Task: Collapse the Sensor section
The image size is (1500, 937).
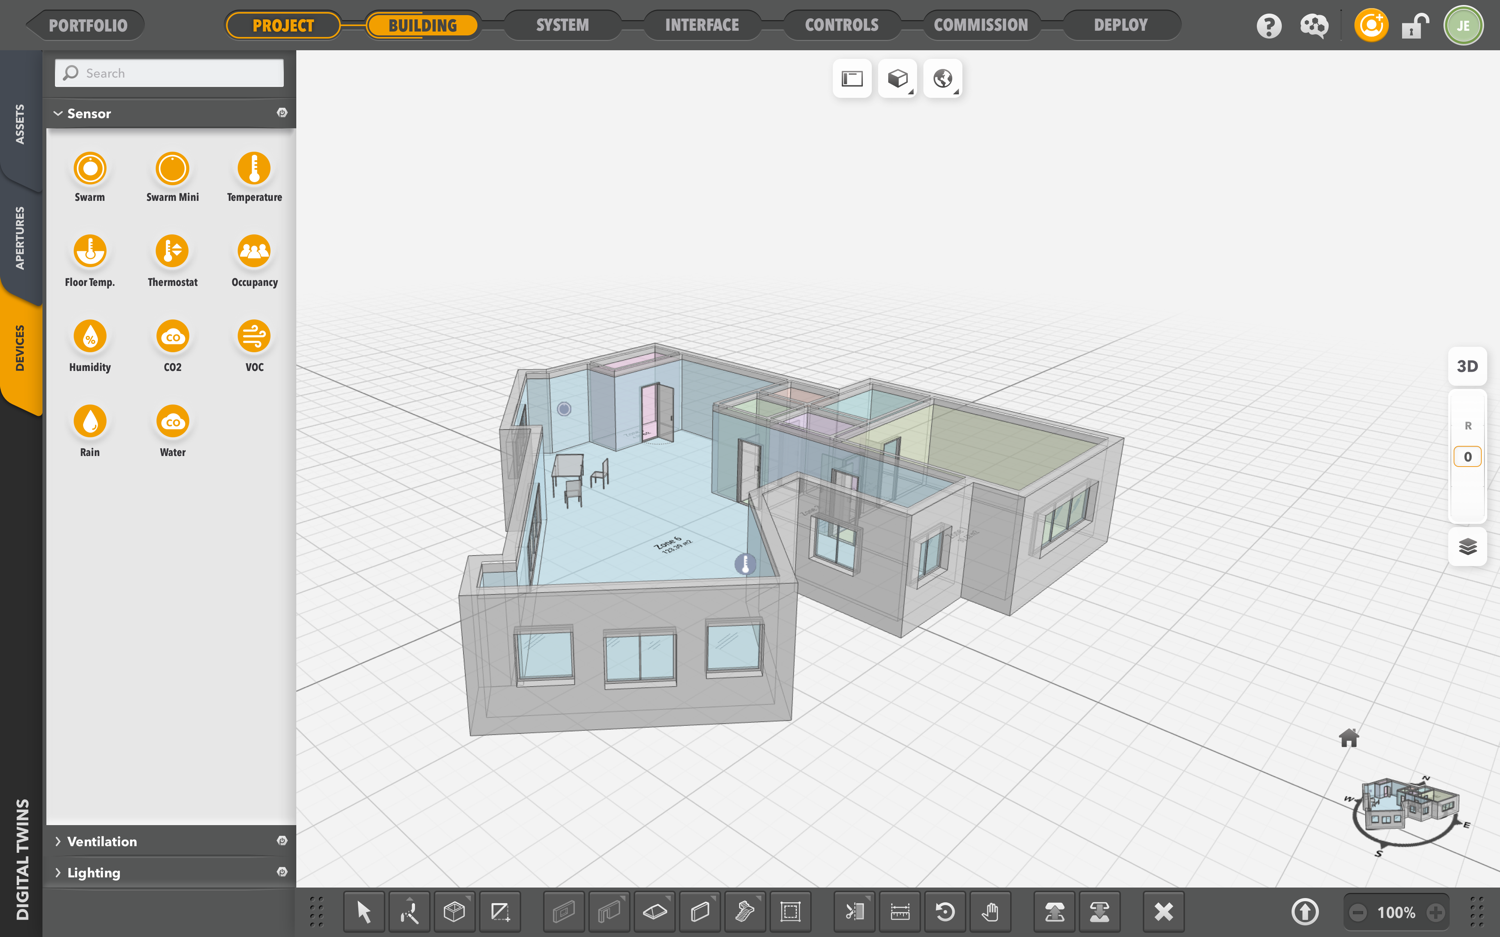Action: coord(89,114)
